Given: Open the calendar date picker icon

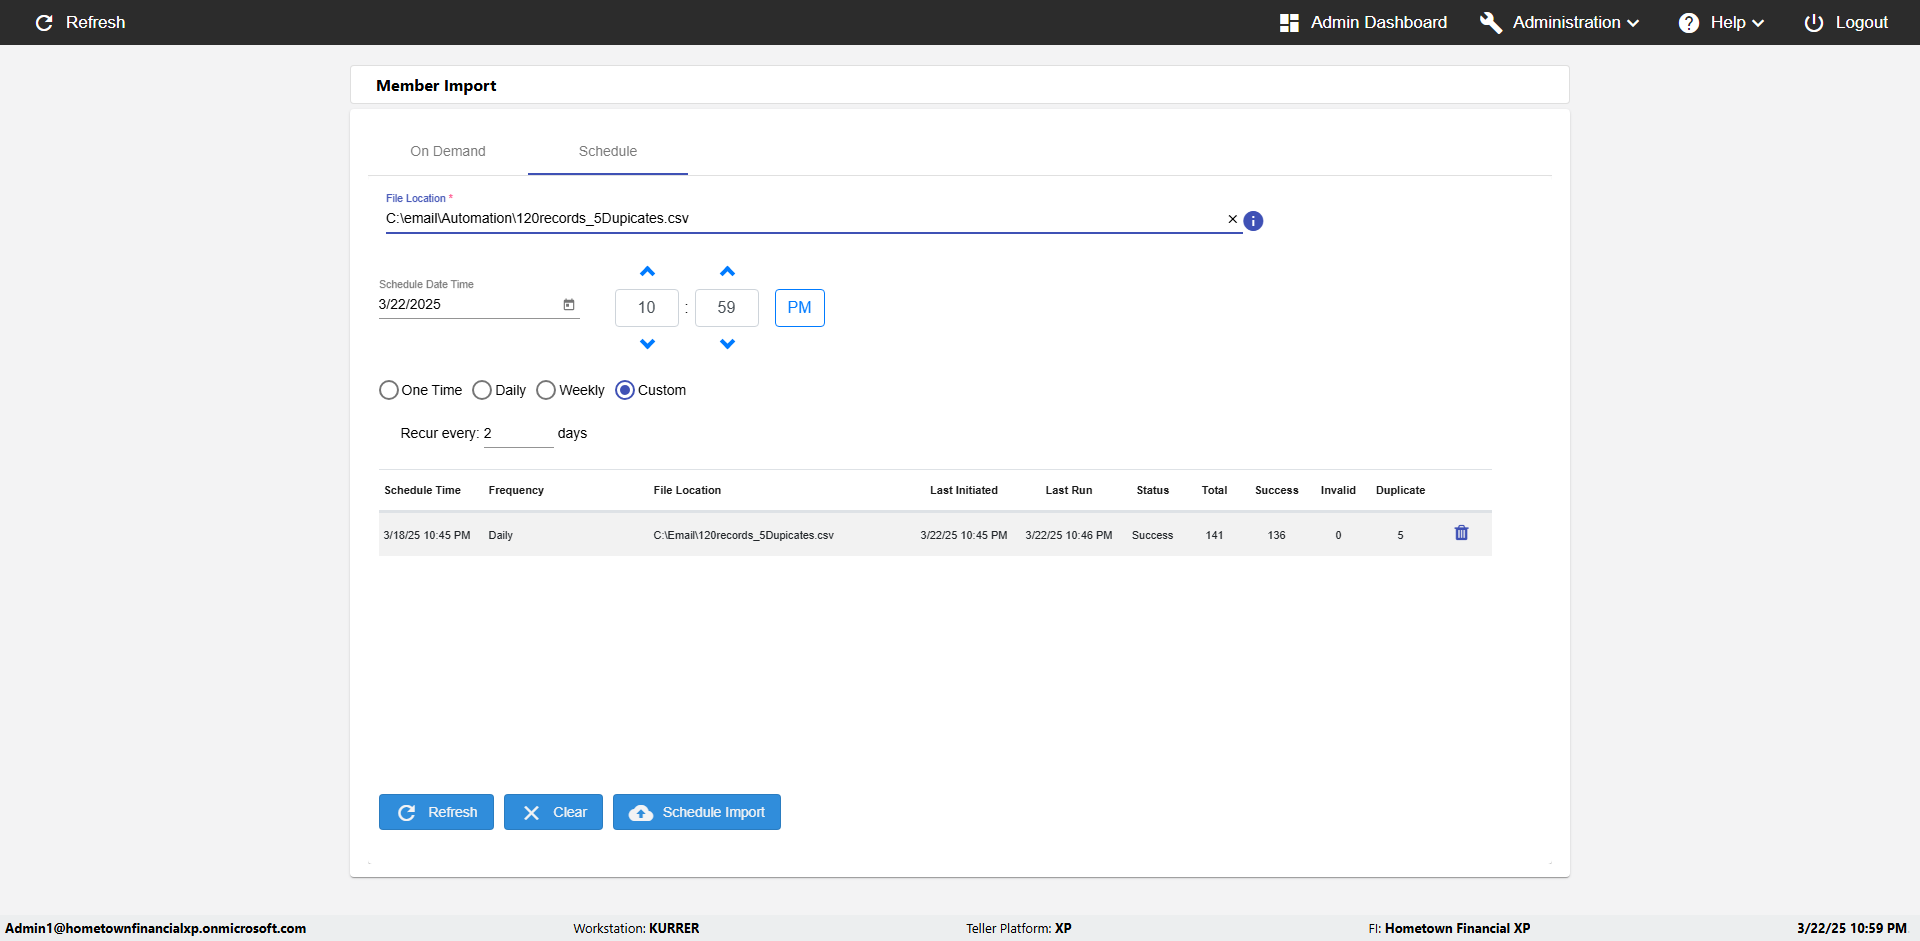Looking at the screenshot, I should [x=569, y=304].
